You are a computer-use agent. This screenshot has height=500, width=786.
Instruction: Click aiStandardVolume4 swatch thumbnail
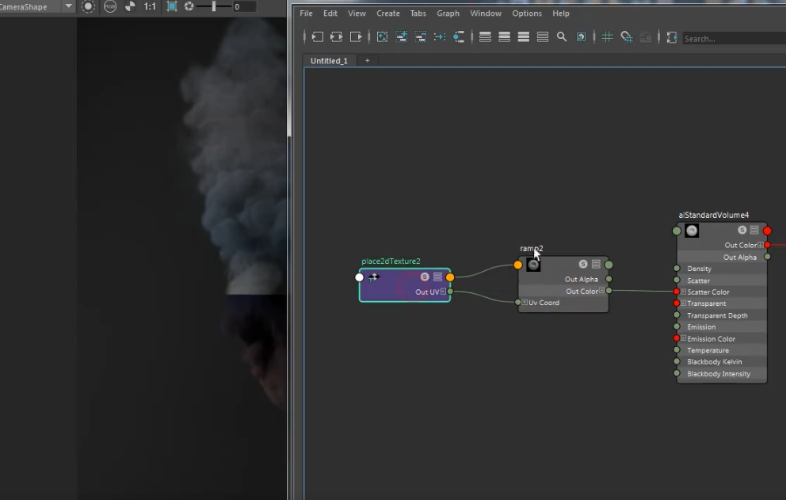[x=692, y=231]
